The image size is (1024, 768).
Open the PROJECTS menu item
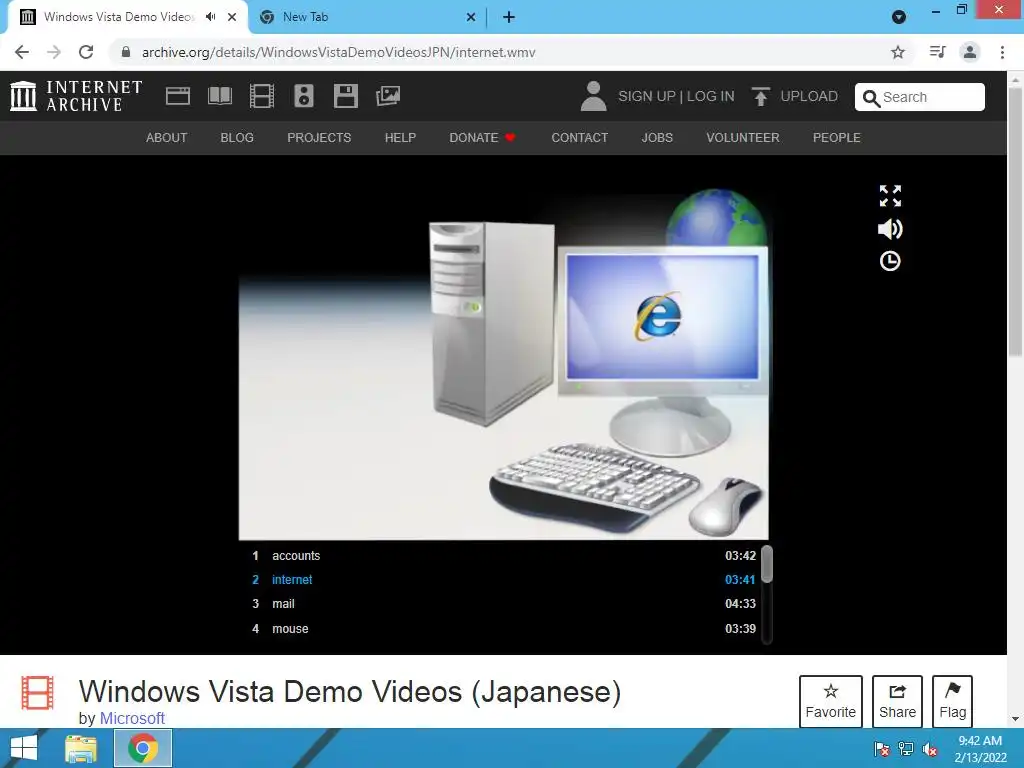(319, 138)
